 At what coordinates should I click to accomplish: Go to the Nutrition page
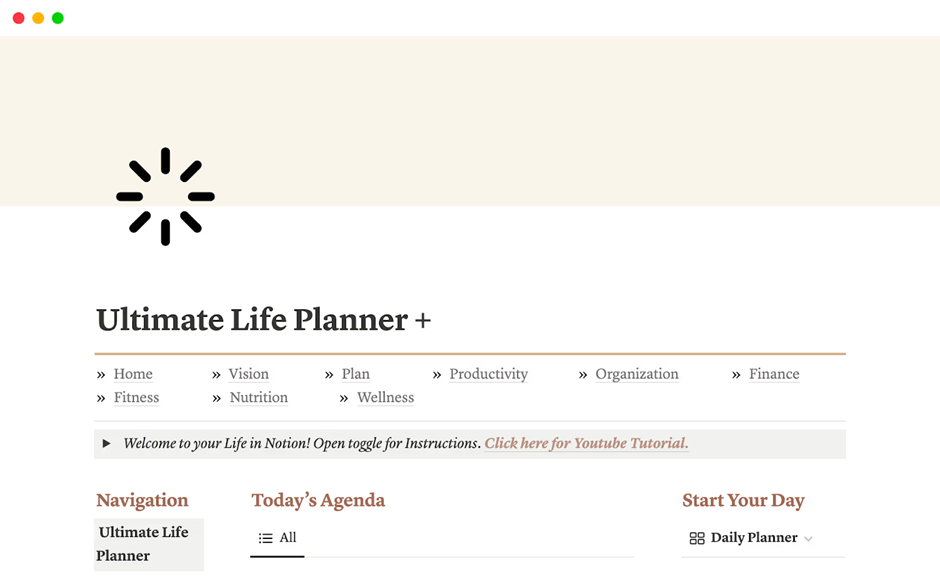[x=258, y=397]
